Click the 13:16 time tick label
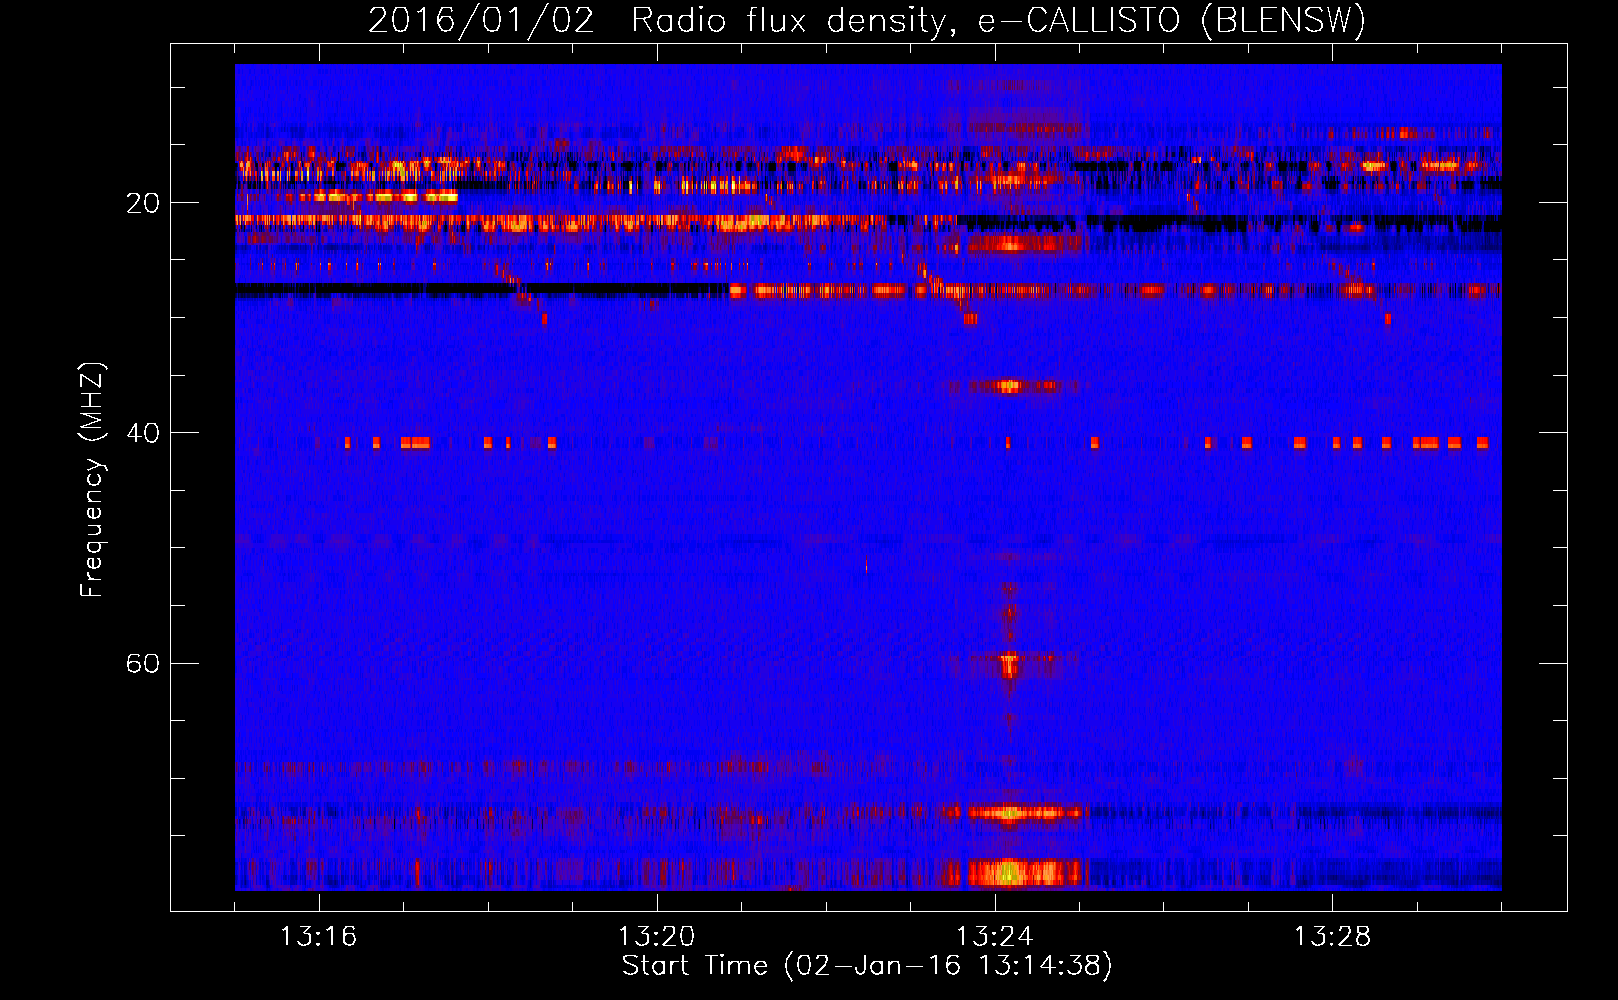The height and width of the screenshot is (1000, 1618). (x=319, y=937)
